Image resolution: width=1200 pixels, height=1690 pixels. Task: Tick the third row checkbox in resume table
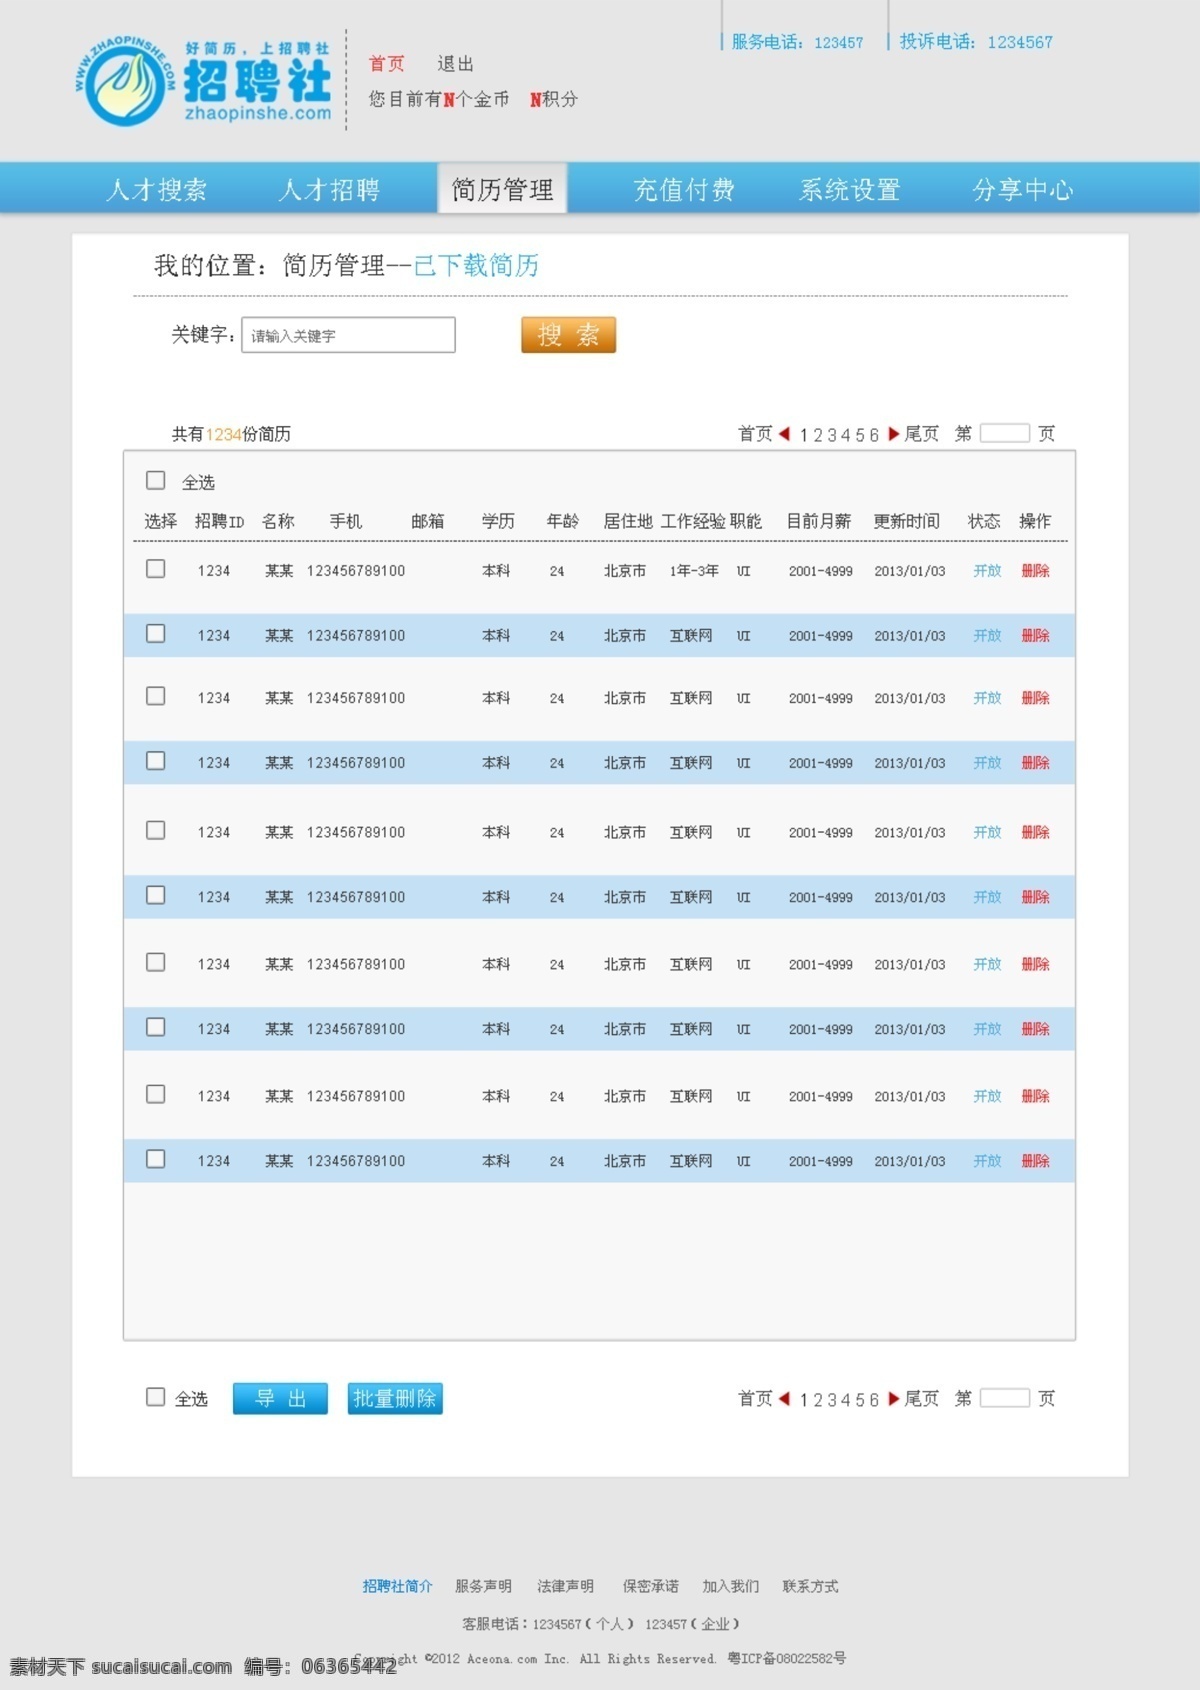pos(156,696)
